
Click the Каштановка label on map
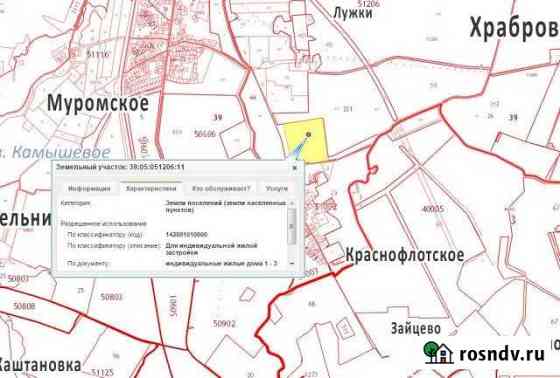point(40,365)
